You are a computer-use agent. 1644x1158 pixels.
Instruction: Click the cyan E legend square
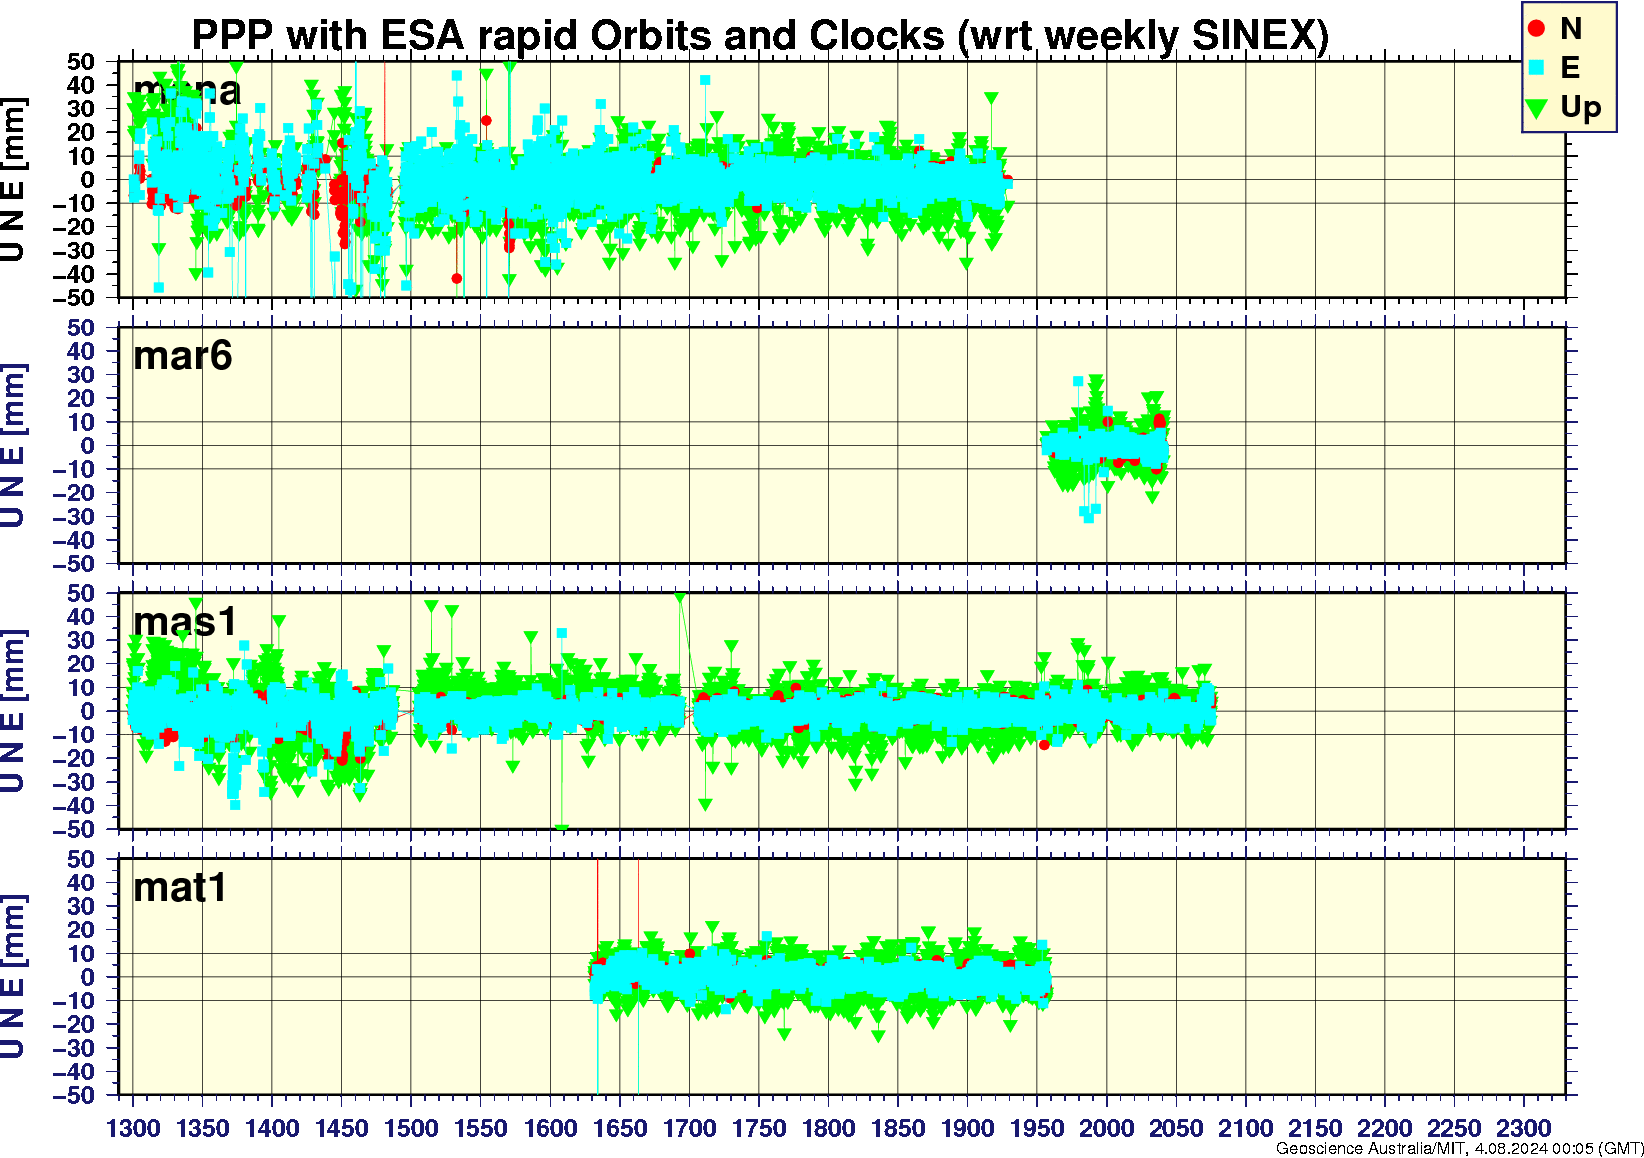pyautogui.click(x=1537, y=67)
